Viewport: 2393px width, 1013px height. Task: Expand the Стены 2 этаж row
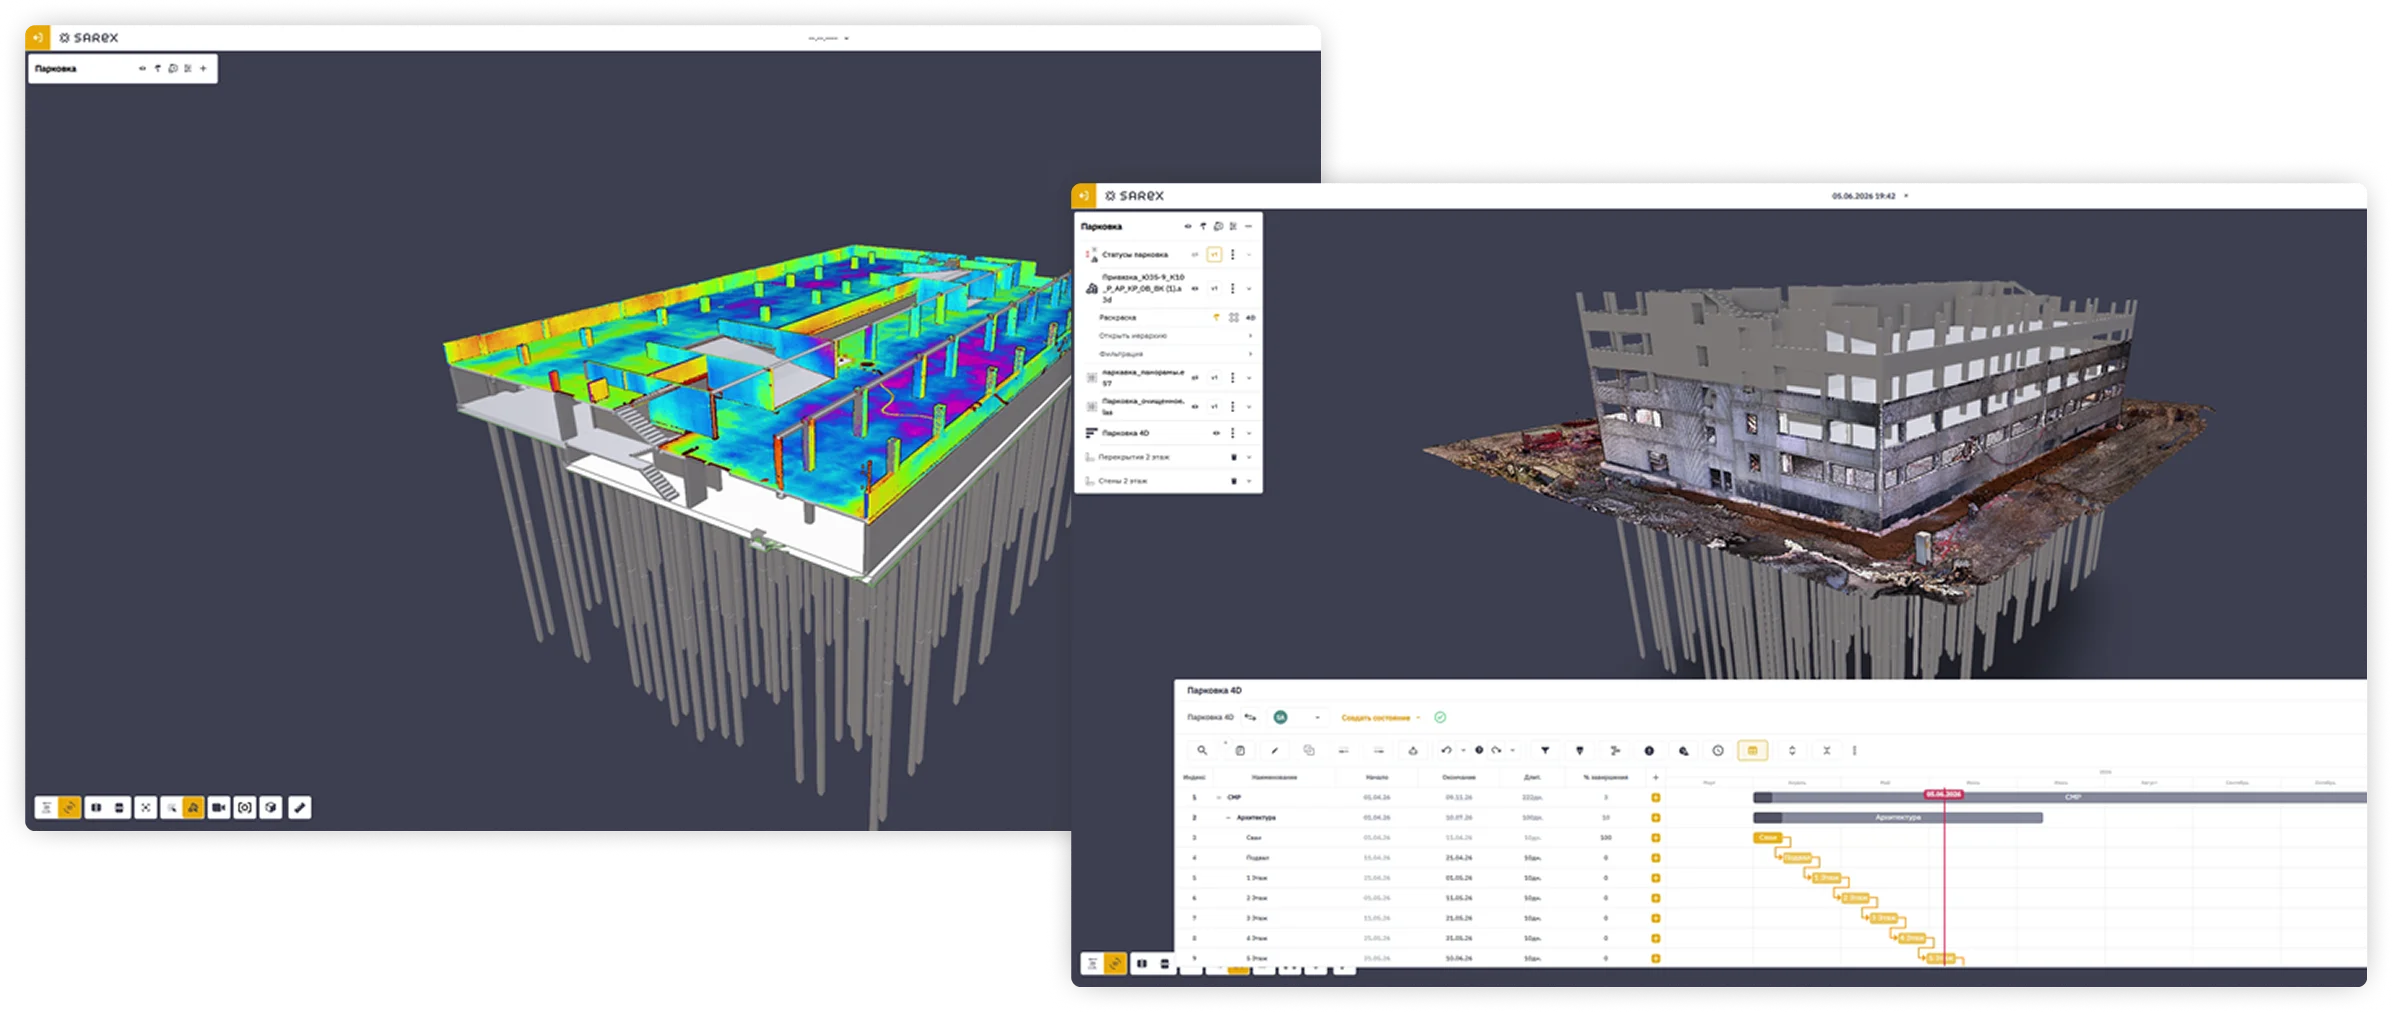(1249, 481)
